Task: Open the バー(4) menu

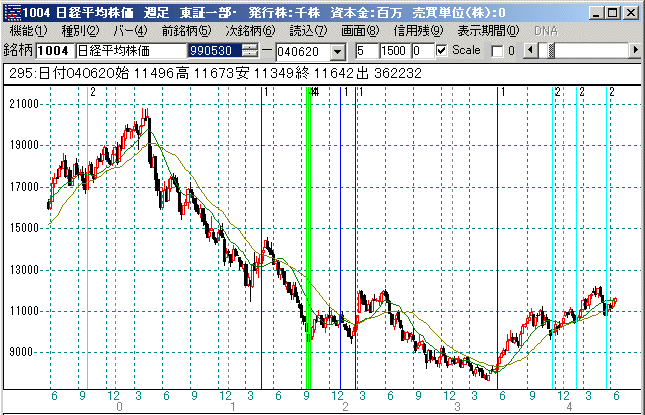Action: (x=131, y=31)
